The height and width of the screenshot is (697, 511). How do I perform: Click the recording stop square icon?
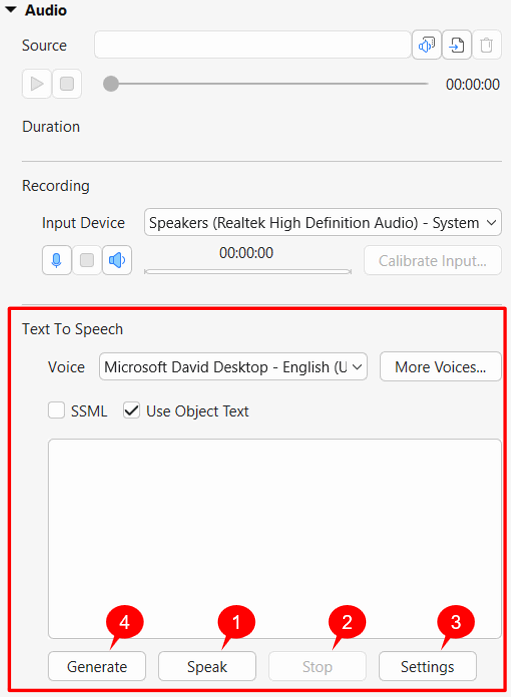(87, 260)
